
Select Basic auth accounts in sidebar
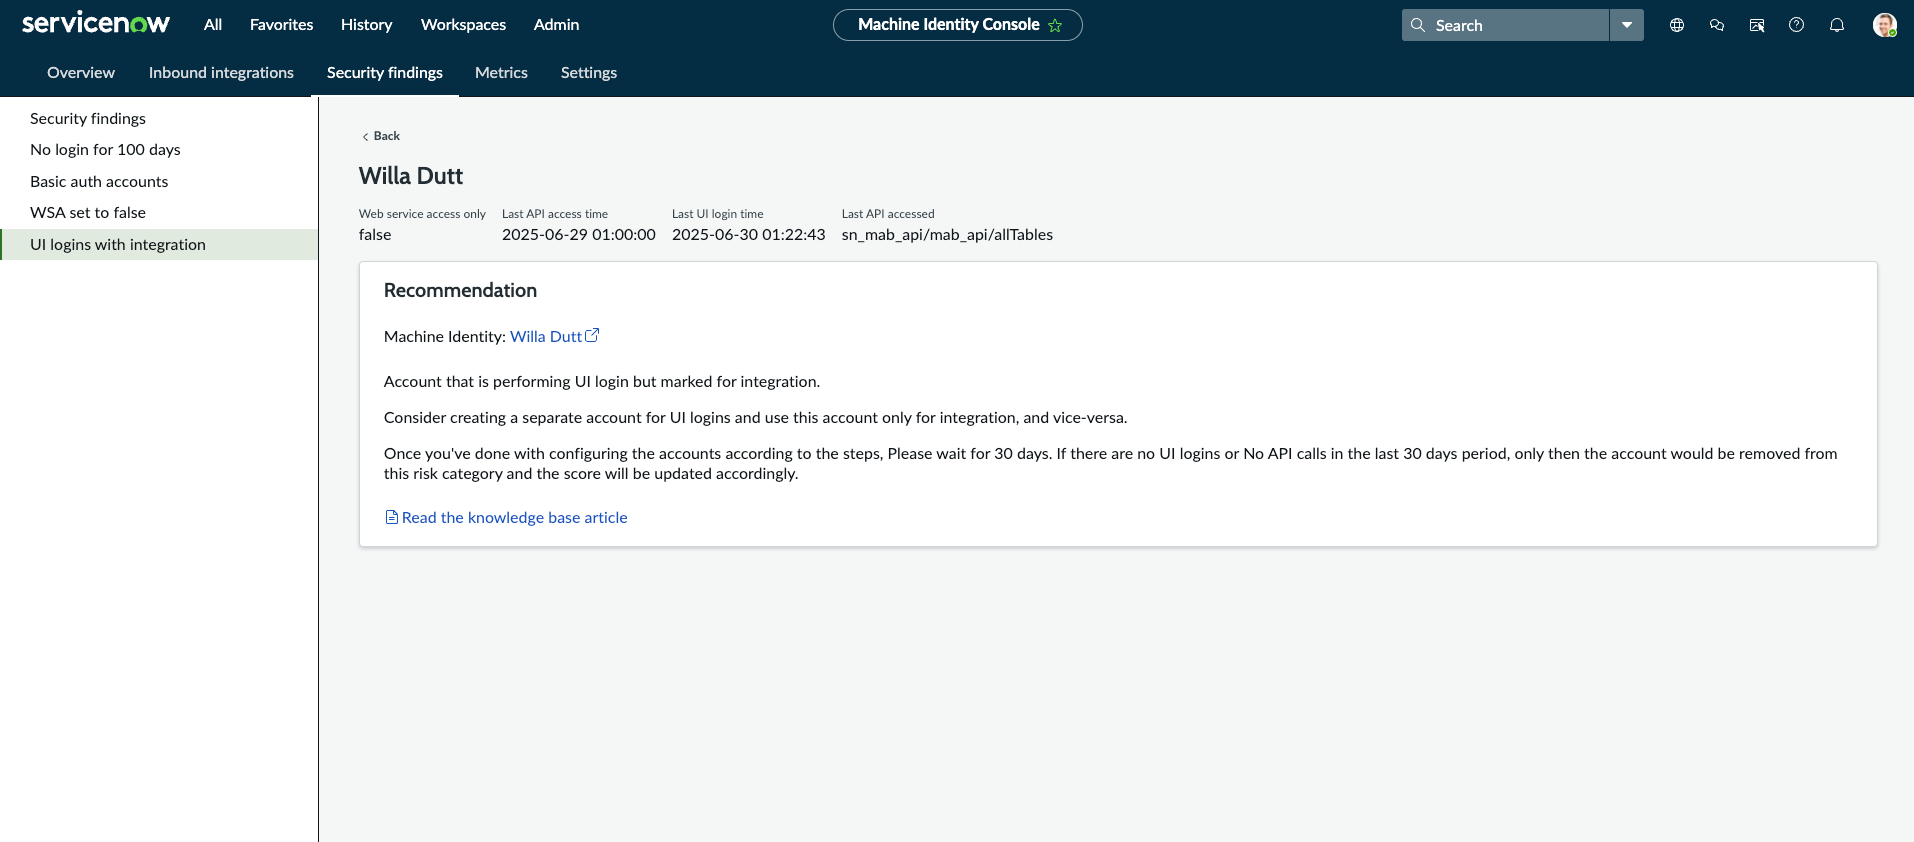point(159,181)
